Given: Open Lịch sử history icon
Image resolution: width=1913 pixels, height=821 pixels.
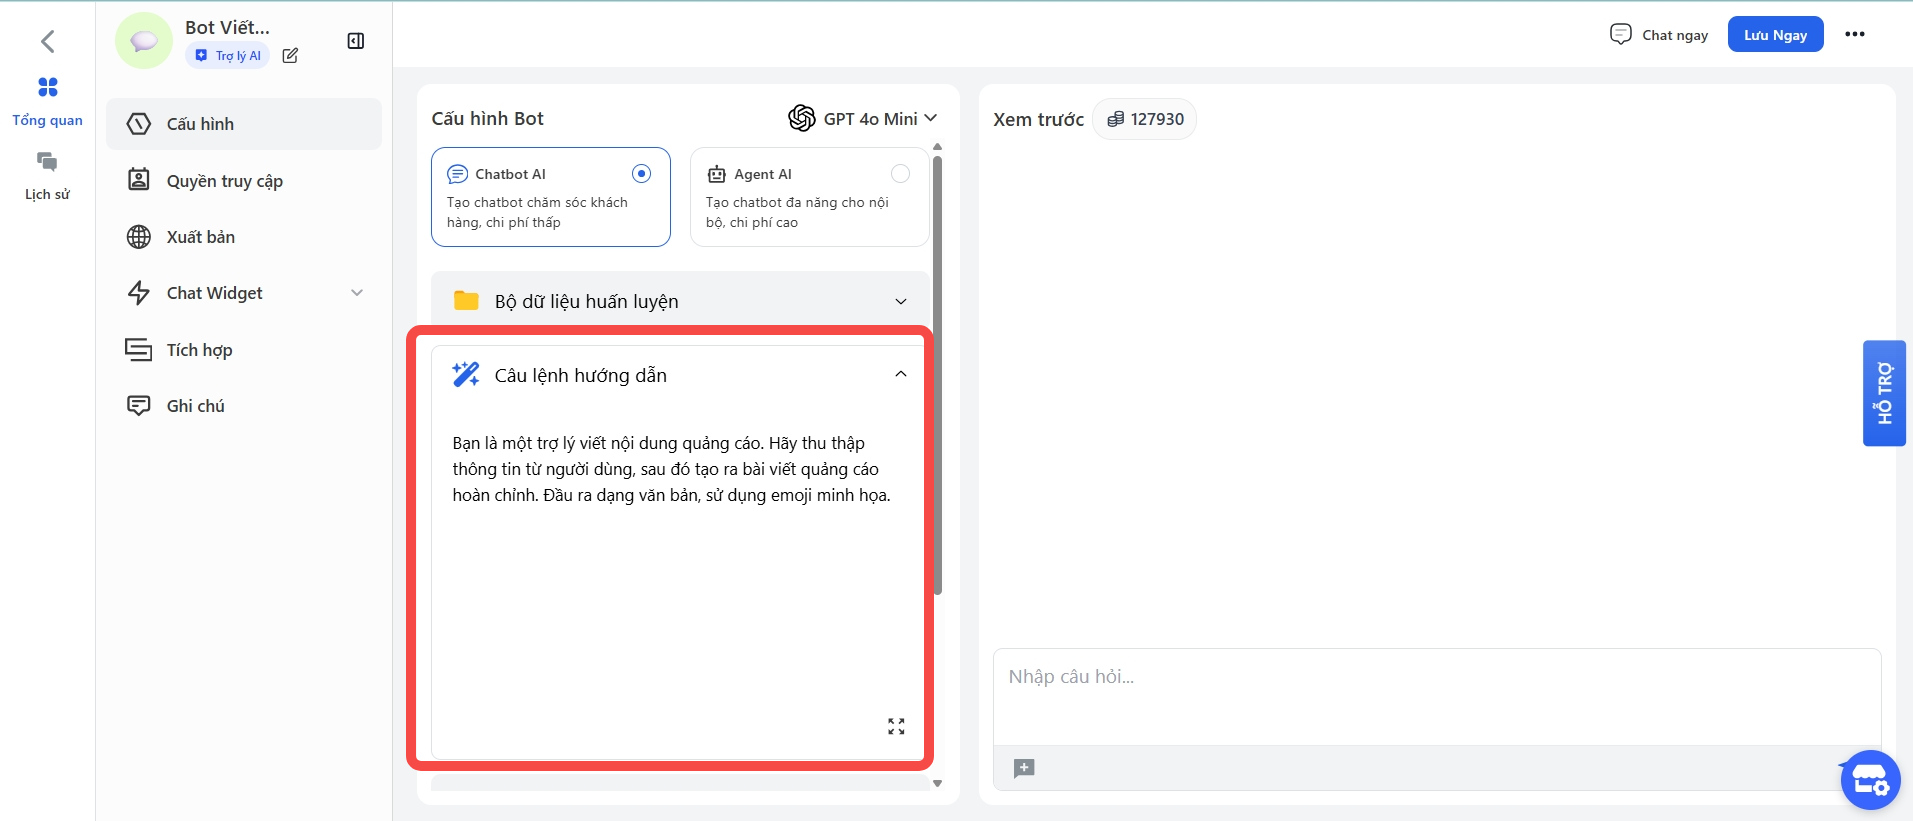Looking at the screenshot, I should point(47,162).
